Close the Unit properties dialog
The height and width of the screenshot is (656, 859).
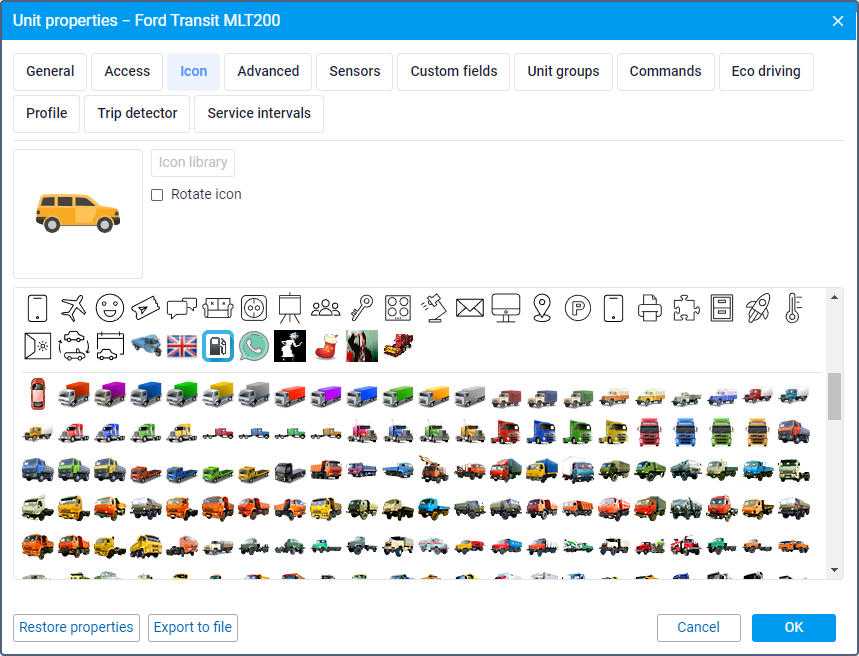[838, 21]
